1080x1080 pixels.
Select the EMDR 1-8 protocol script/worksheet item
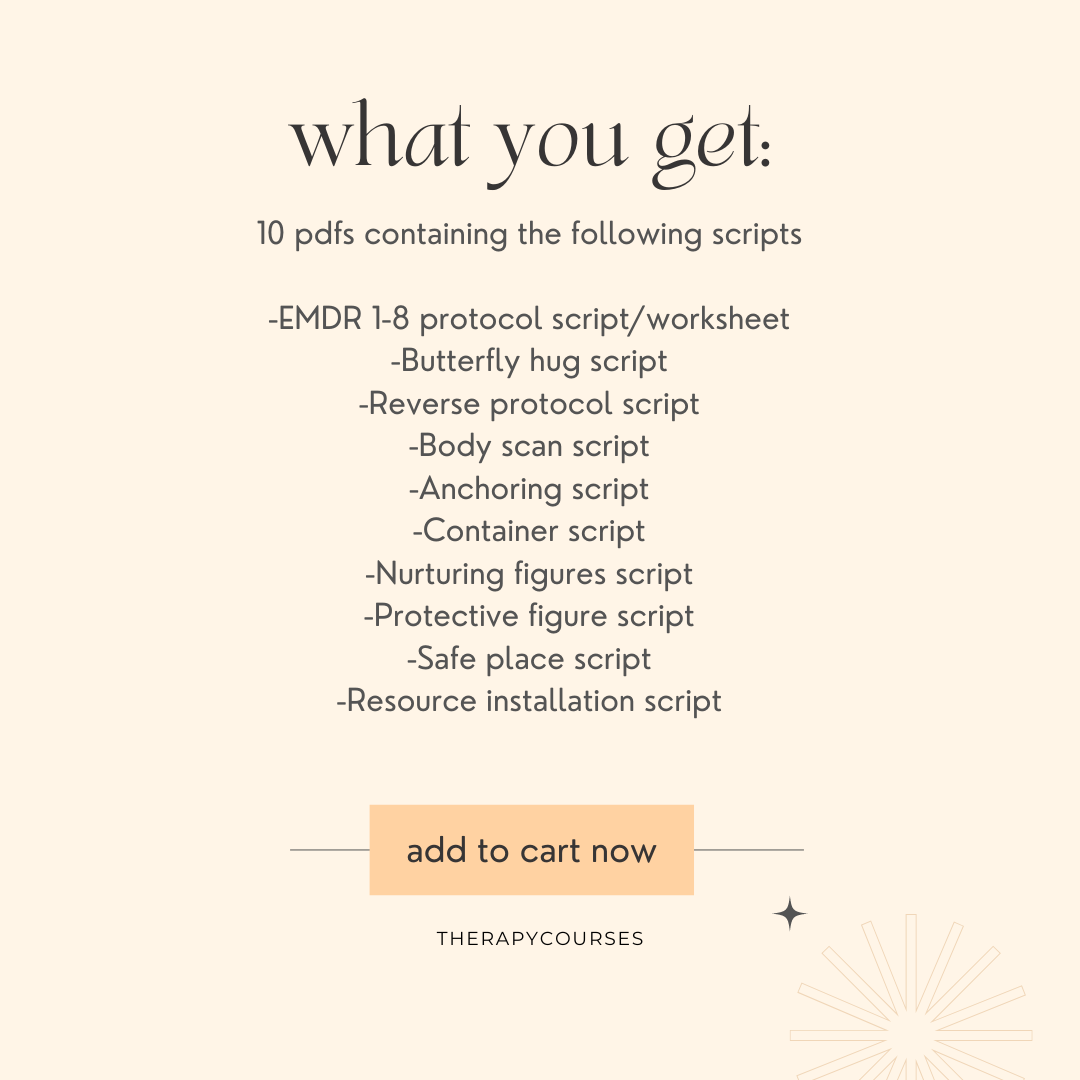click(529, 319)
